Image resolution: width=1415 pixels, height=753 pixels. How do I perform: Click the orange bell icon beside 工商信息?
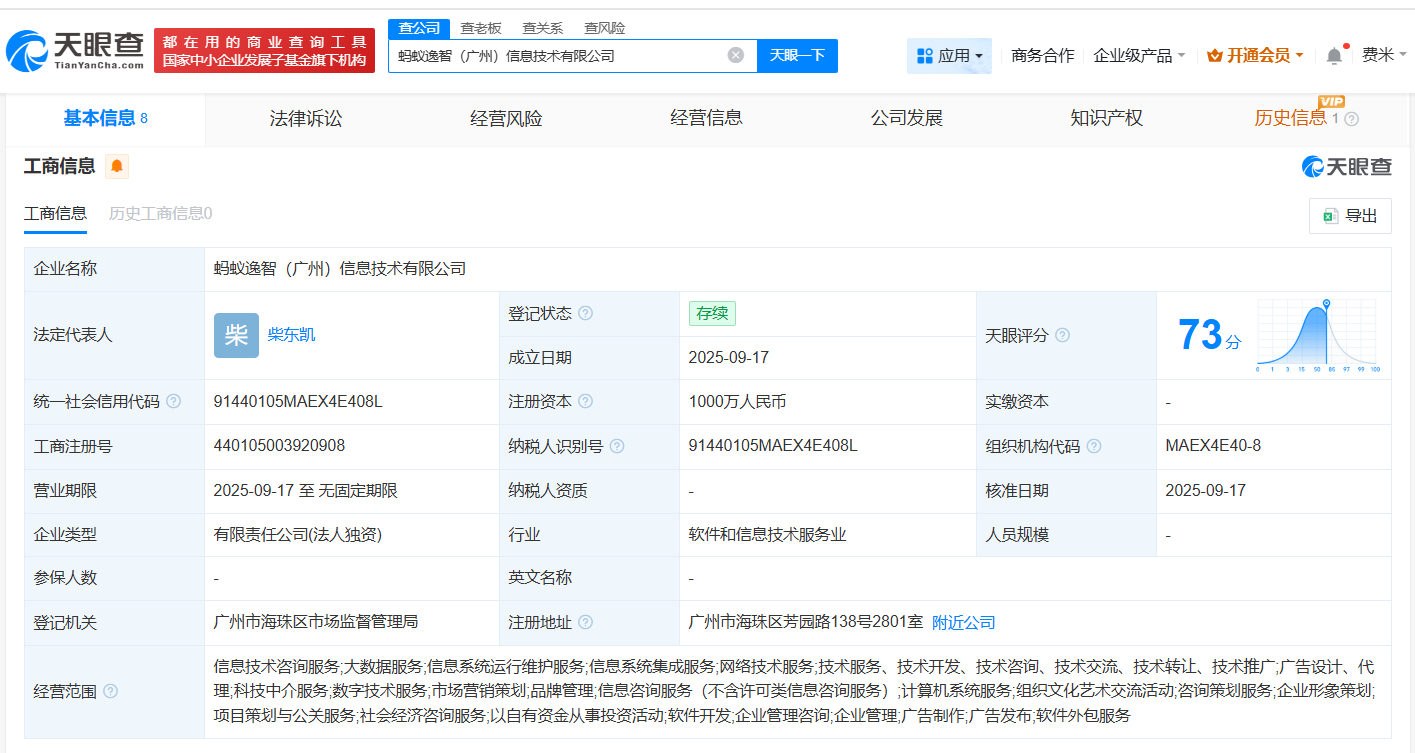coord(117,167)
